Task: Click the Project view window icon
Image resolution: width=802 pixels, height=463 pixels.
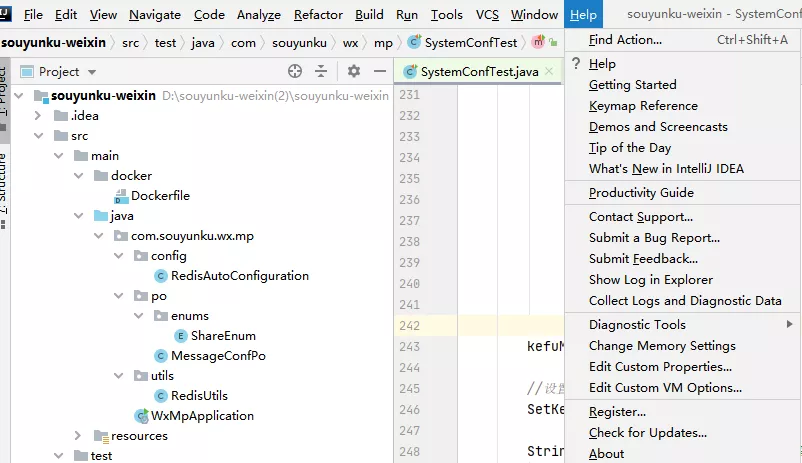Action: click(x=27, y=72)
